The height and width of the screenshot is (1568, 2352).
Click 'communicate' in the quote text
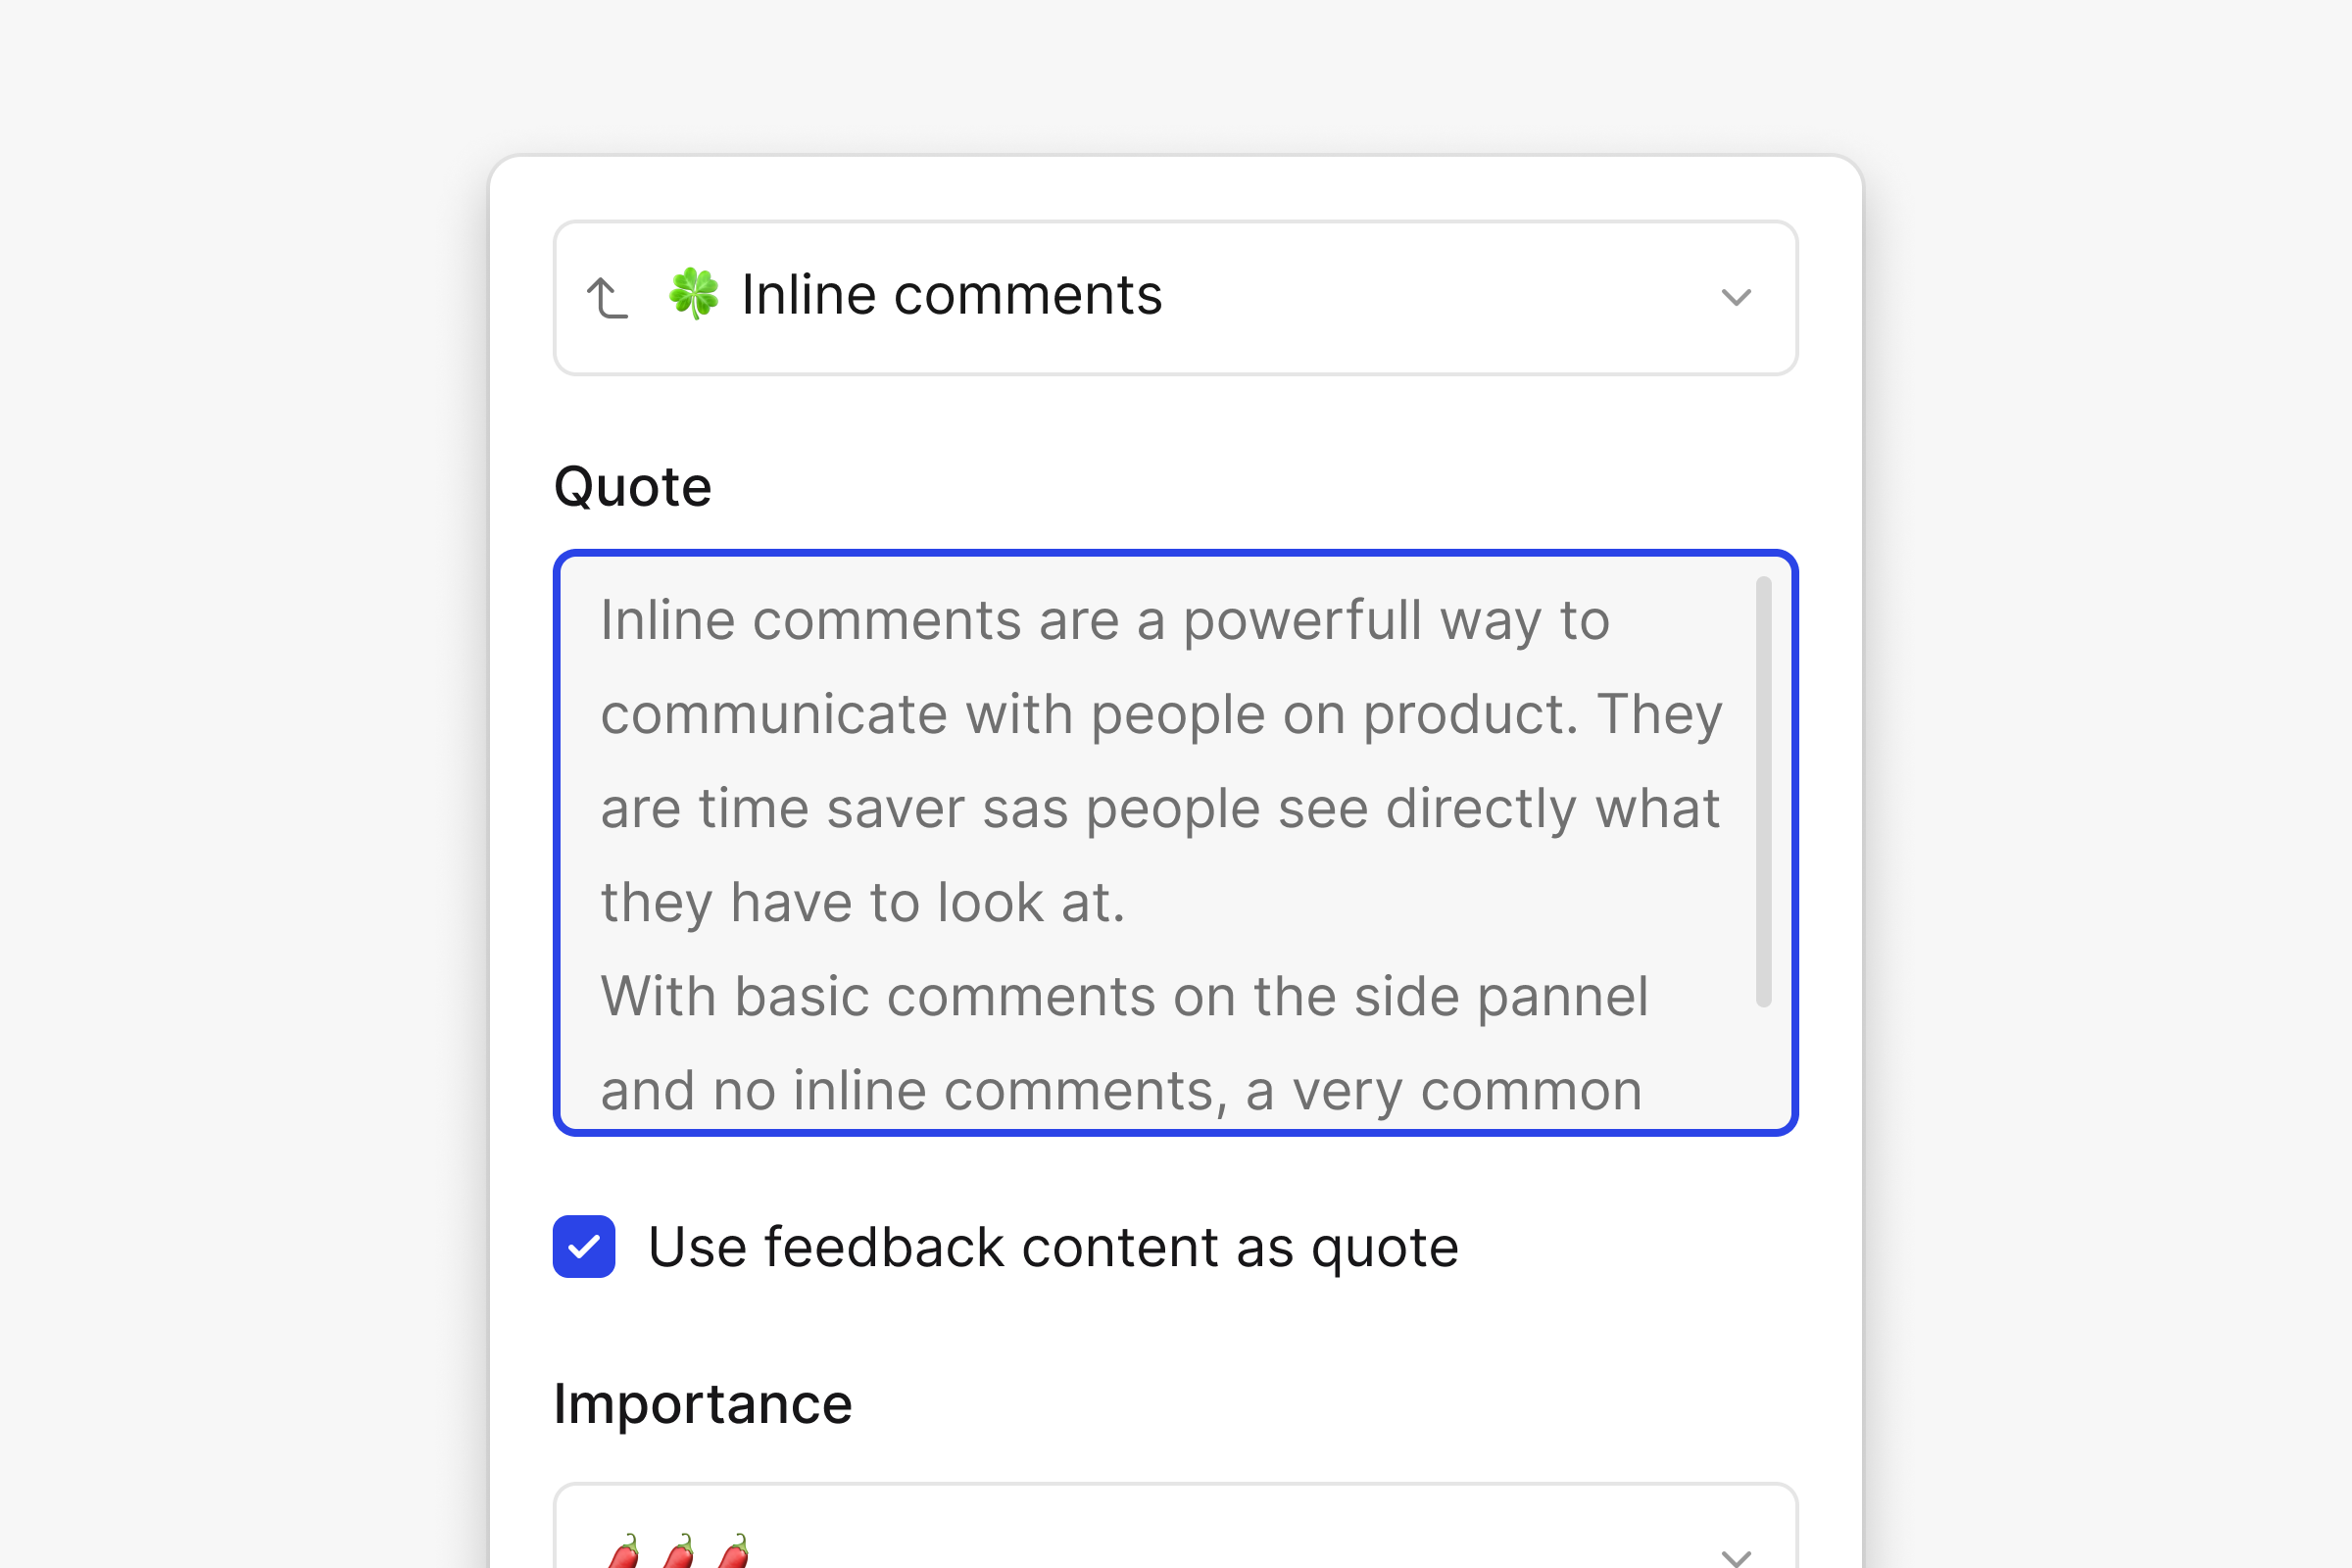pyautogui.click(x=773, y=714)
